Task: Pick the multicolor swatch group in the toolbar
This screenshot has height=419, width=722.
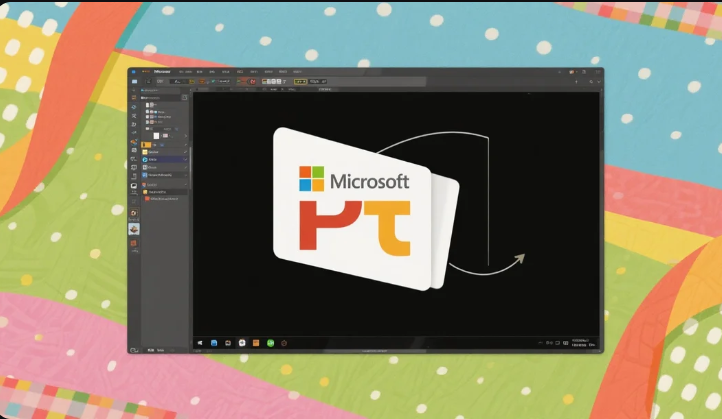Action: coord(272,81)
